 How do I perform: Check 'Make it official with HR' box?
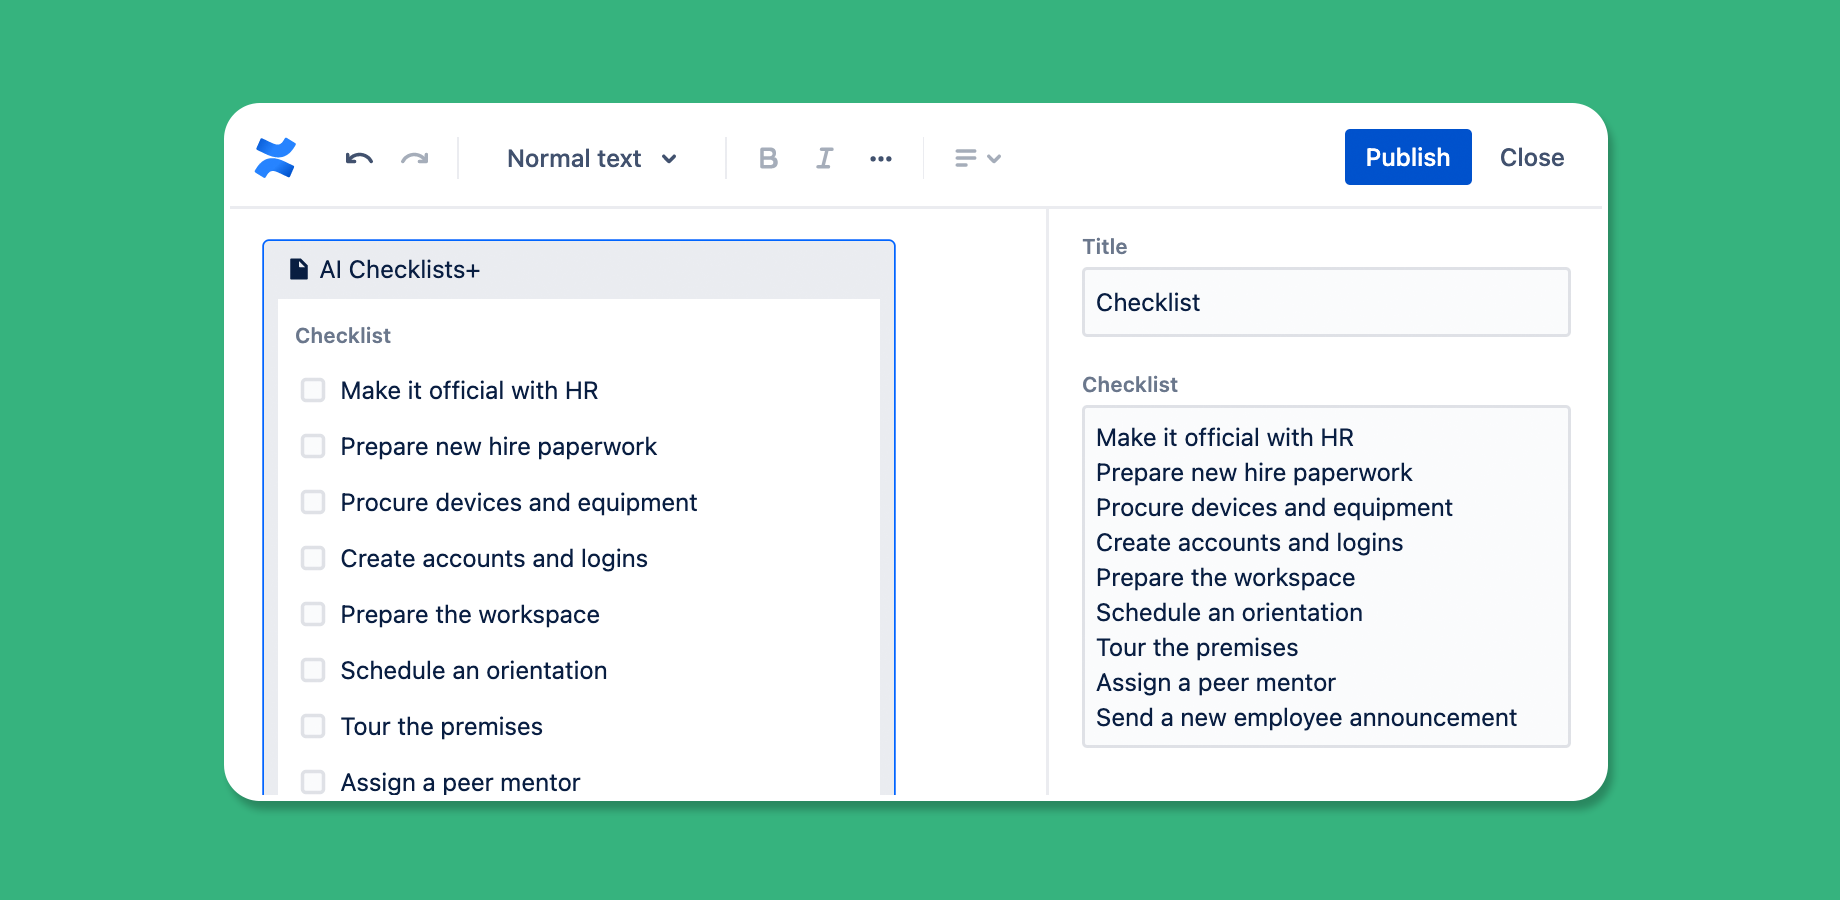(x=313, y=390)
